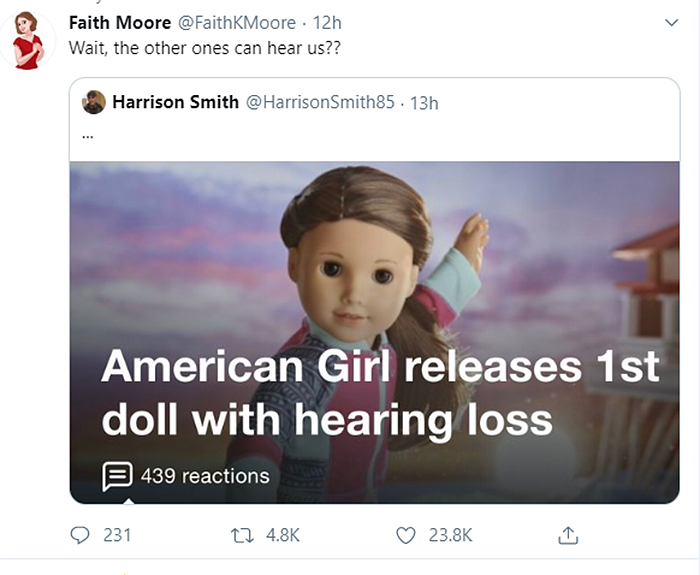Click the reactions comment icon on image
Image resolution: width=700 pixels, height=575 pixels.
click(x=118, y=476)
